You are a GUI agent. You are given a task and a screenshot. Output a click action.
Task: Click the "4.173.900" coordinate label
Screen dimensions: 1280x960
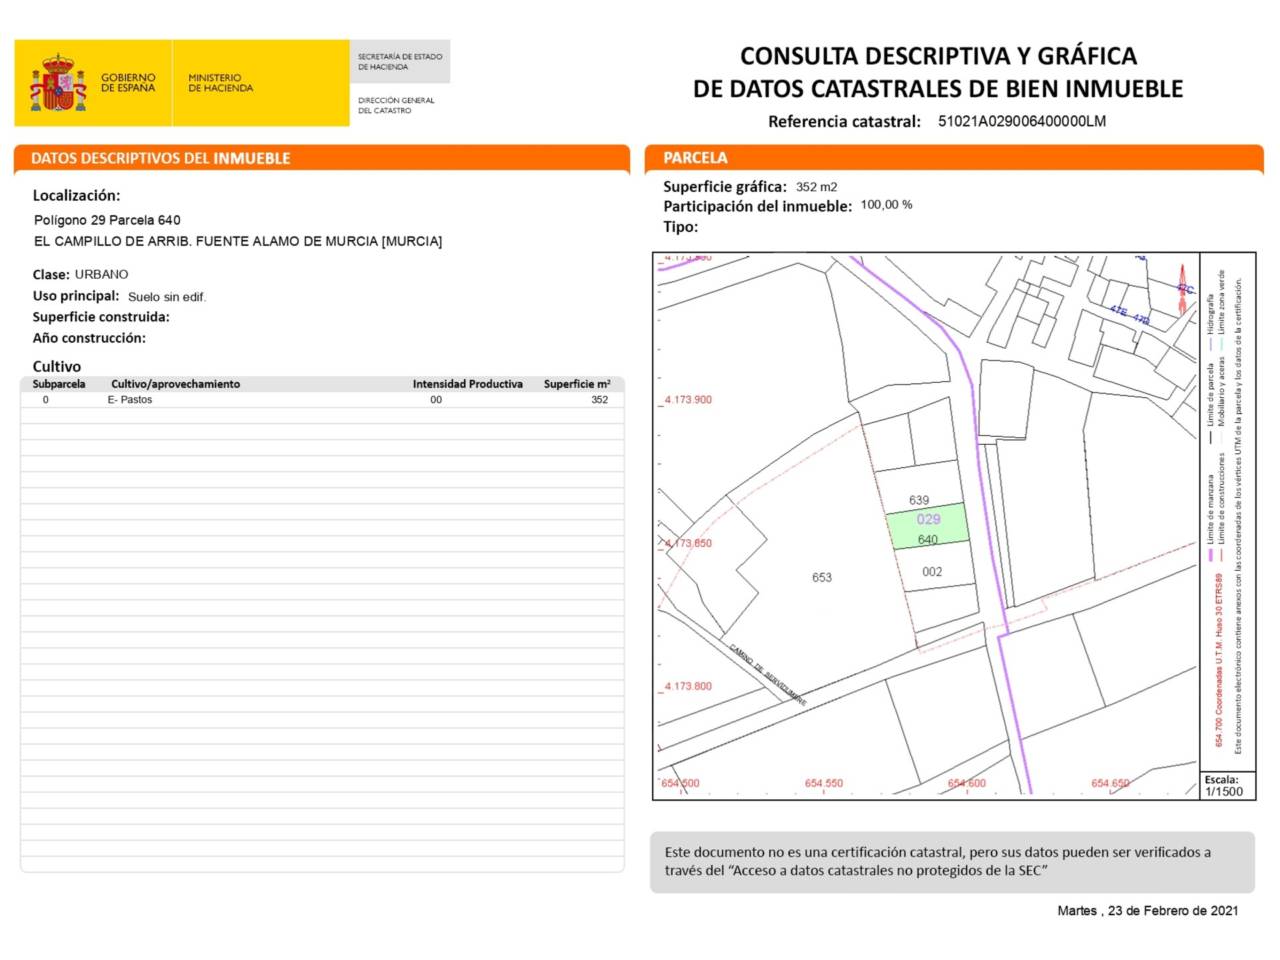click(688, 400)
